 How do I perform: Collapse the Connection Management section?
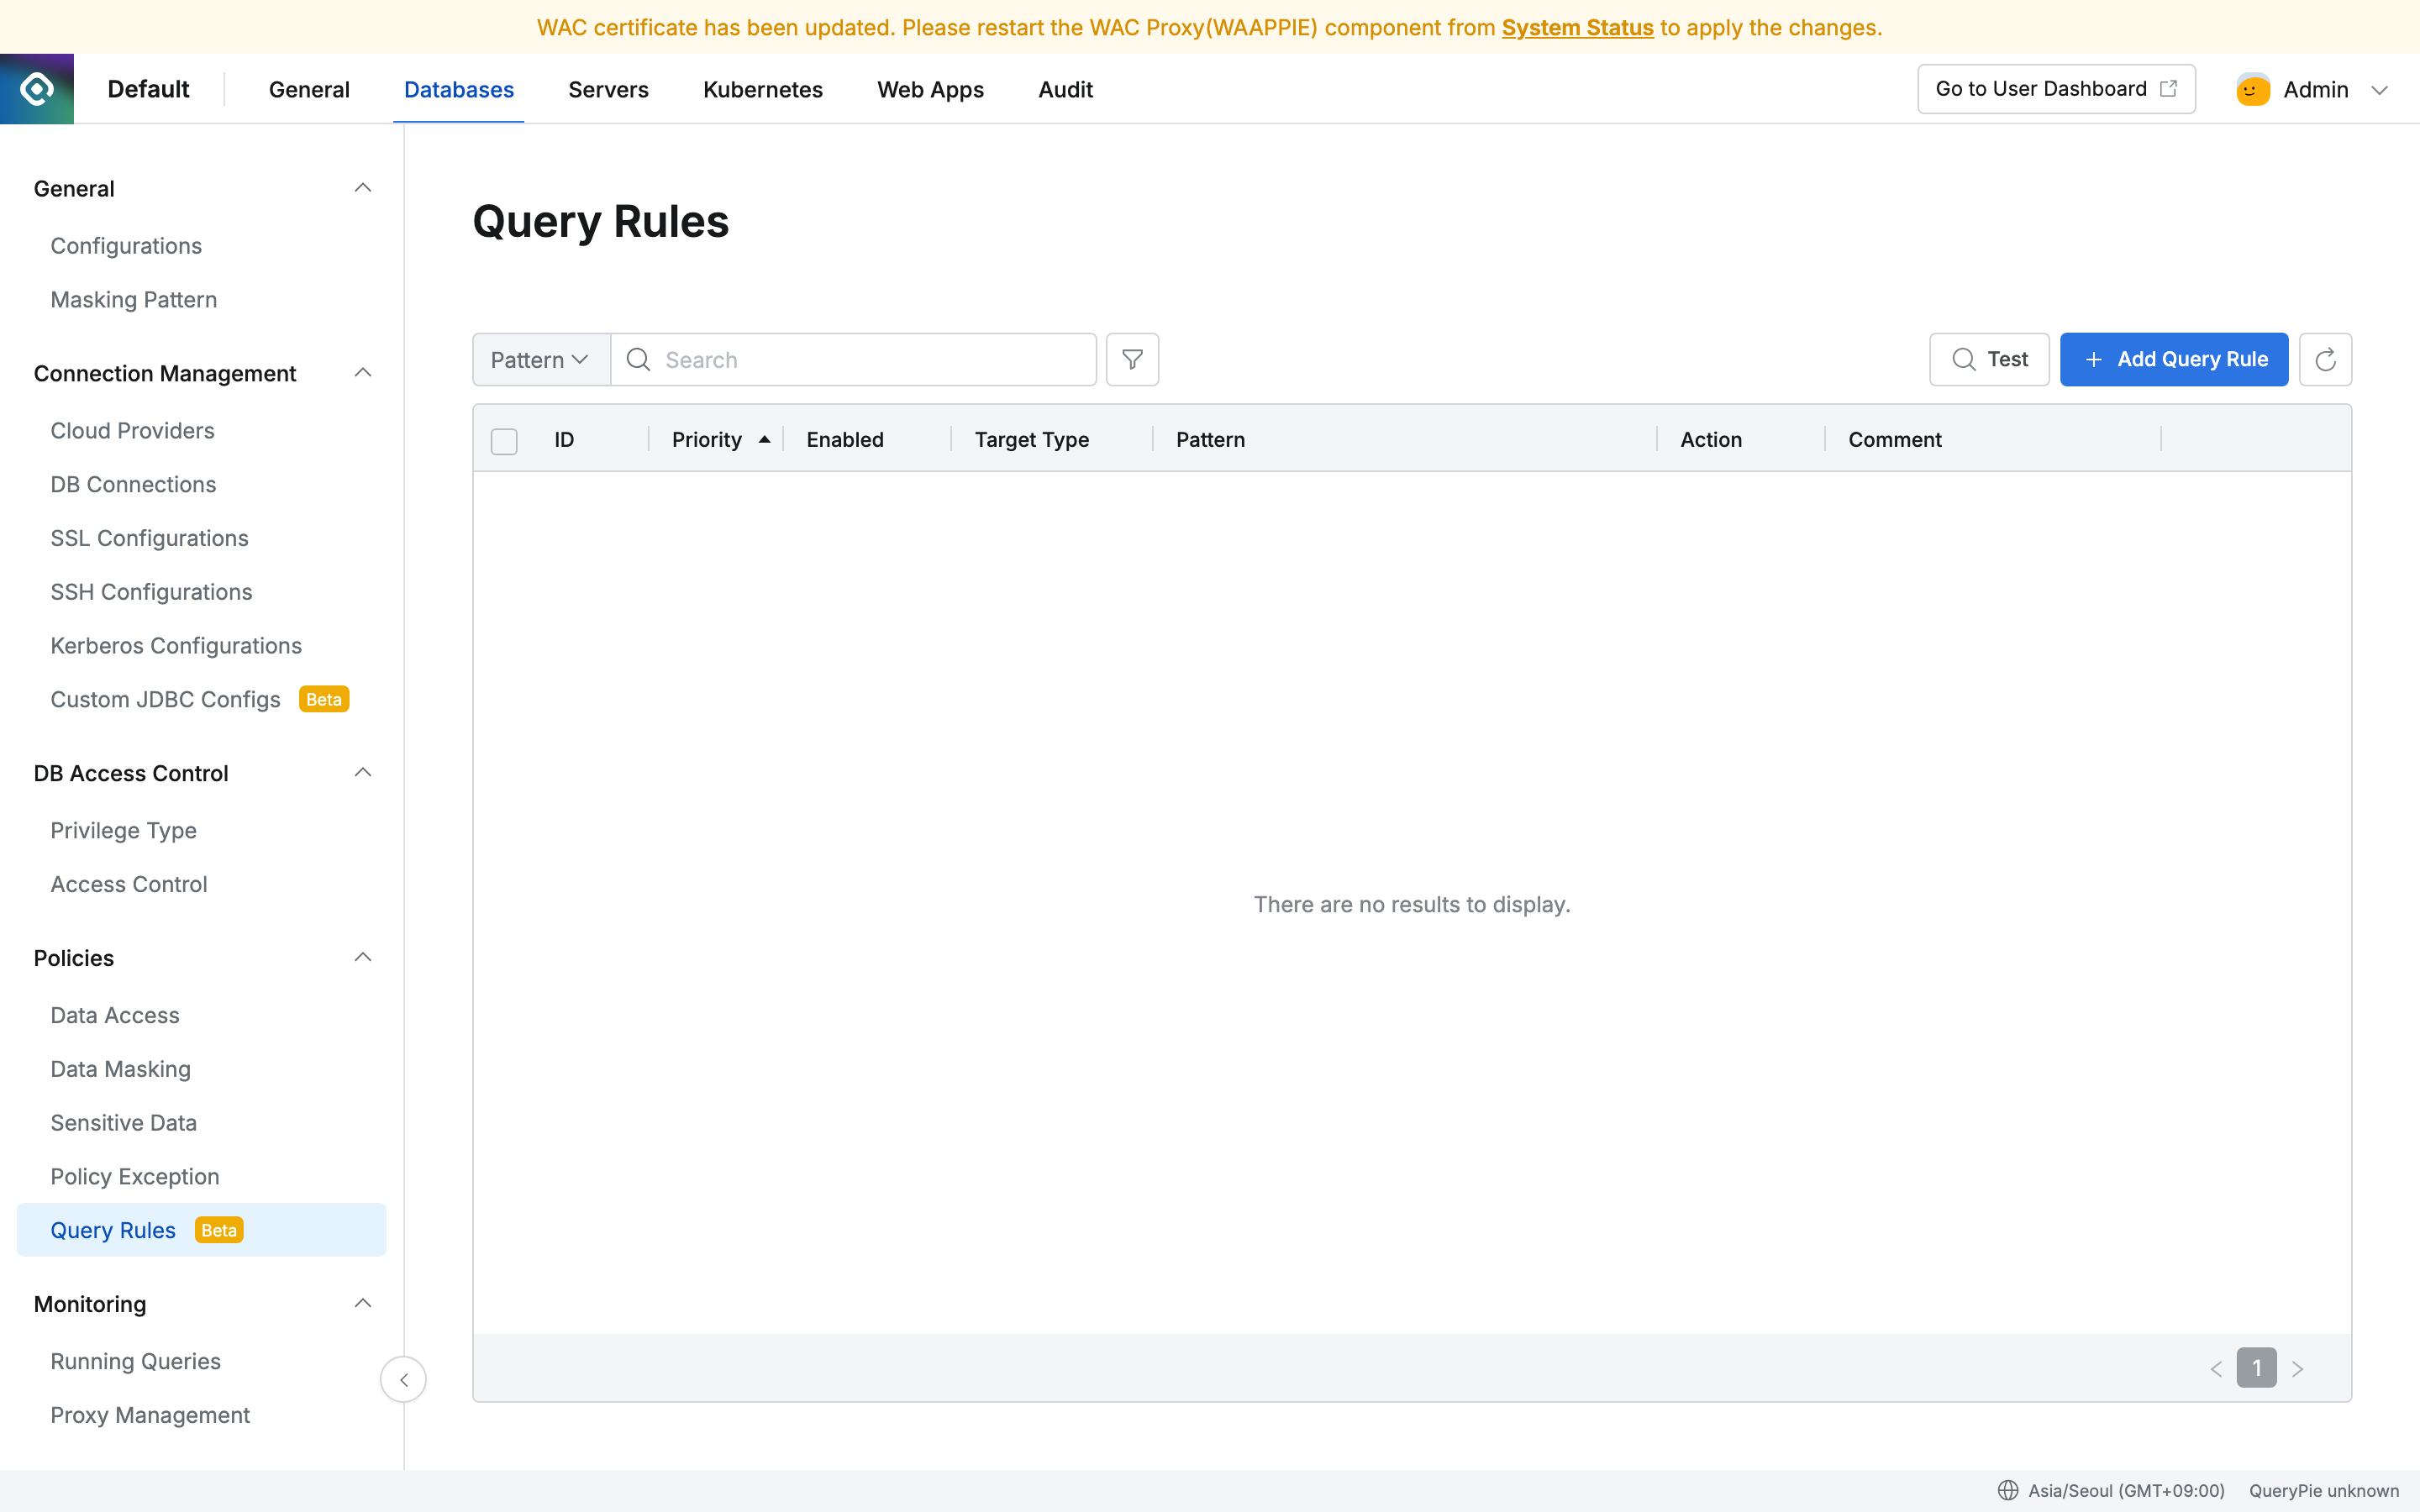tap(363, 373)
